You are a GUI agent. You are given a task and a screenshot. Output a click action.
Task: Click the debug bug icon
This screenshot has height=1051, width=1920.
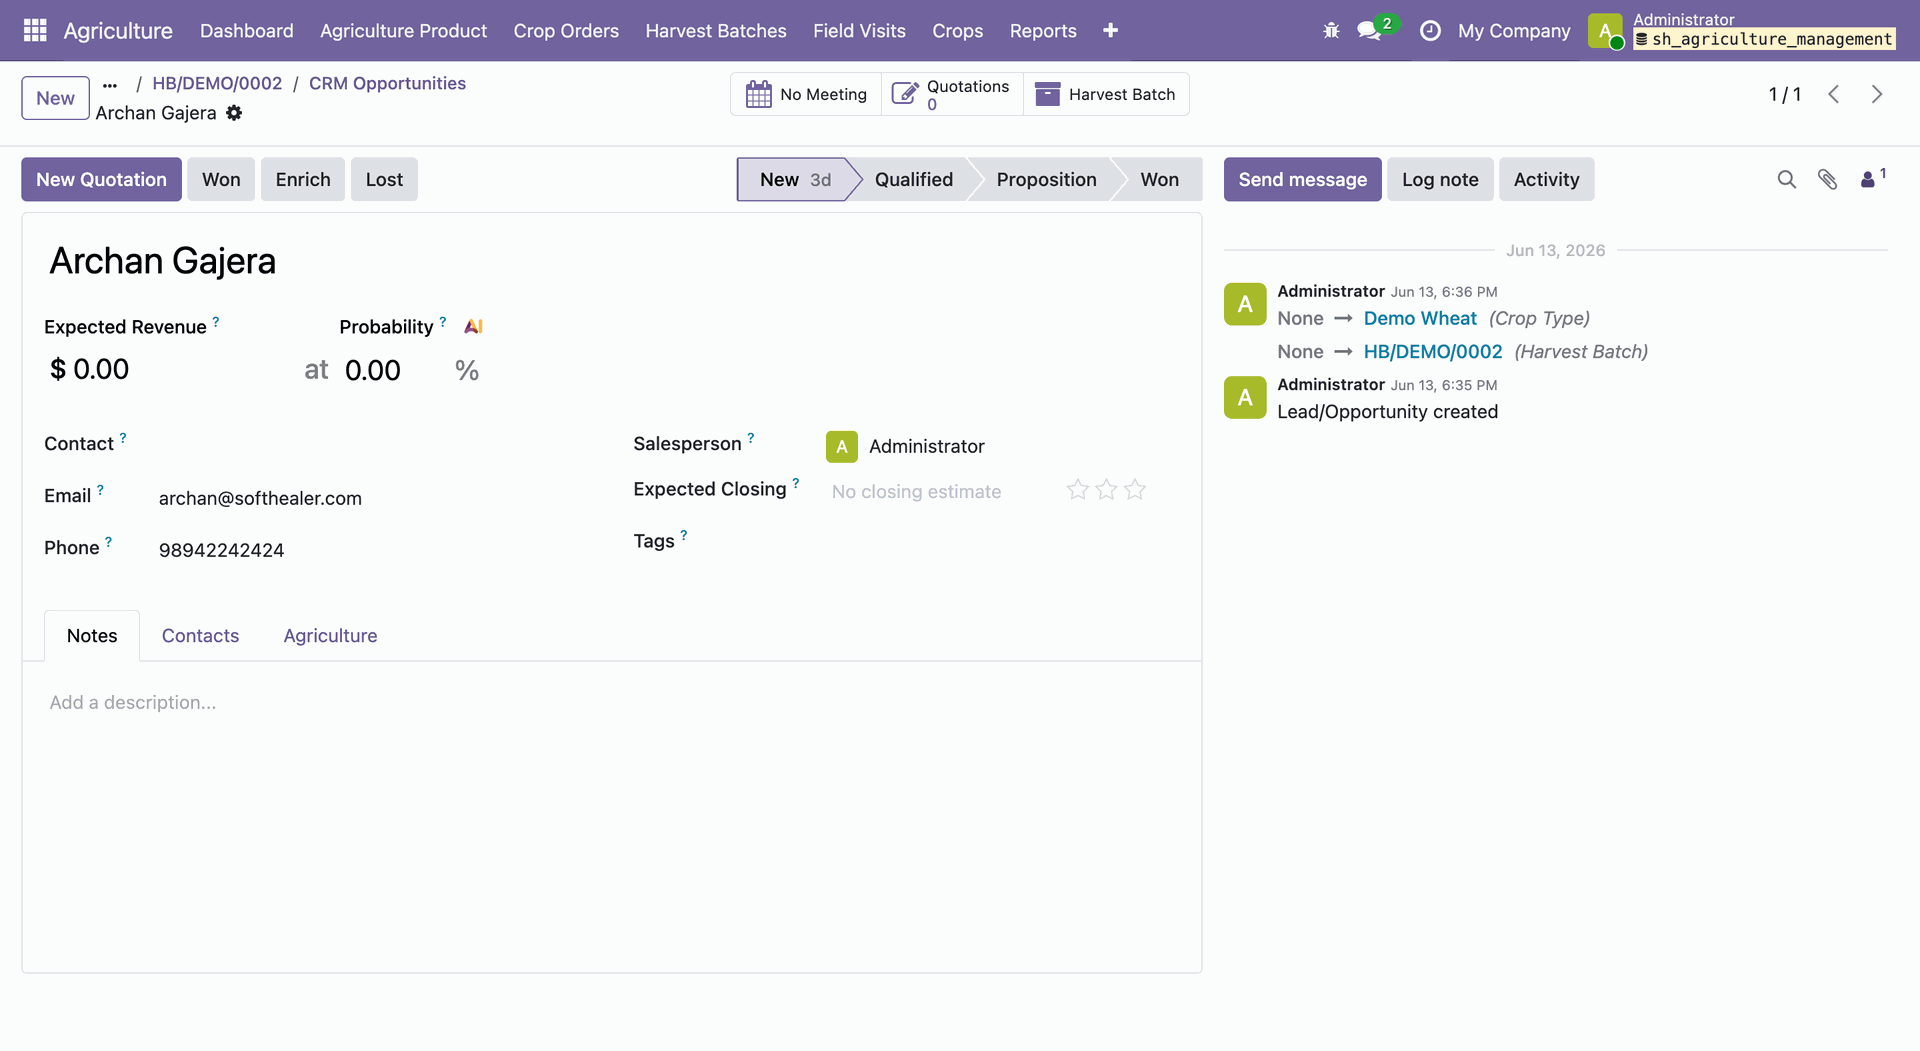(x=1331, y=31)
